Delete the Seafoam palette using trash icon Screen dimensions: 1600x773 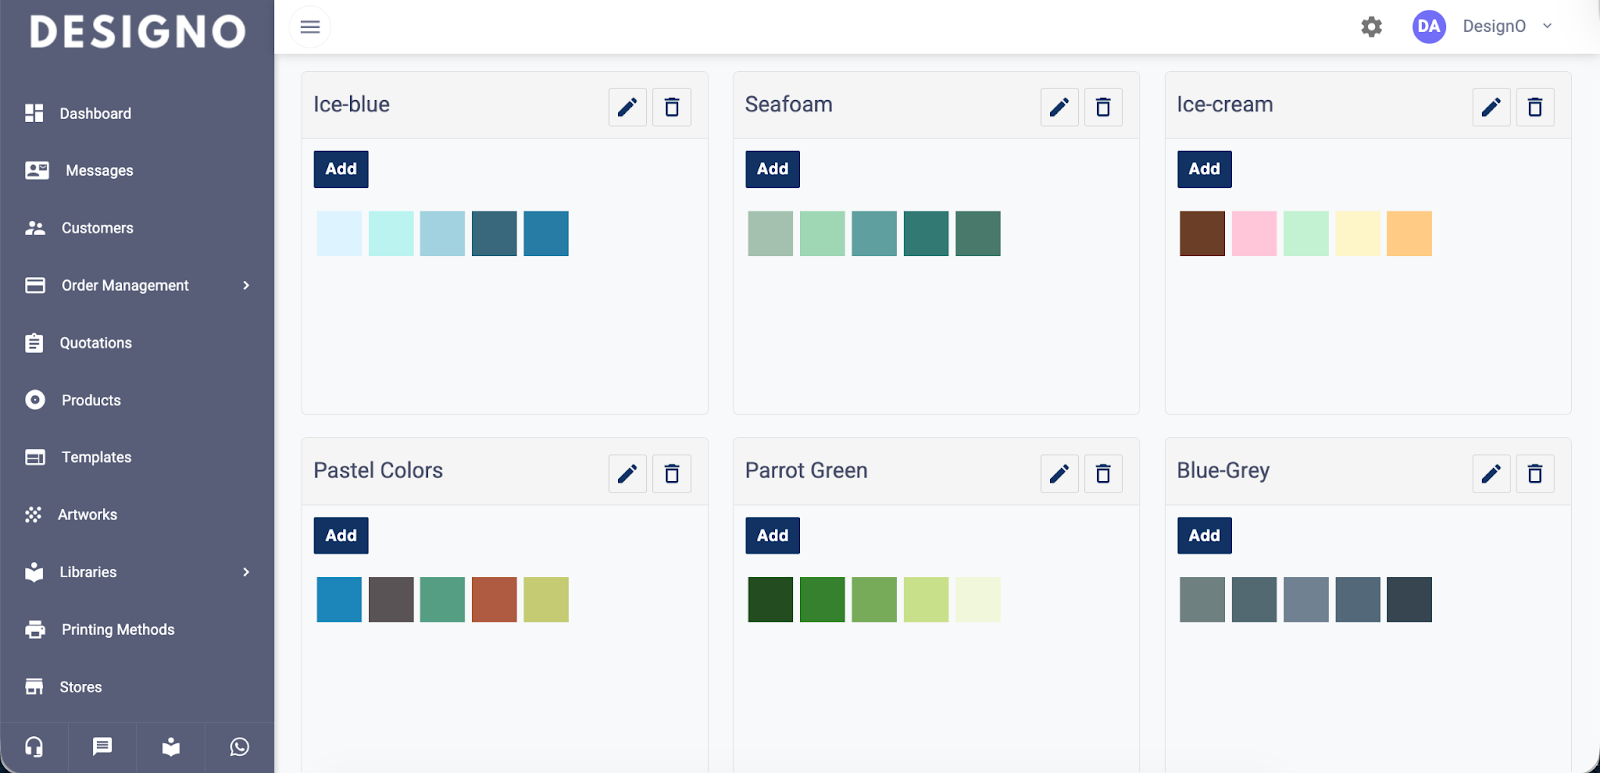[x=1103, y=107]
